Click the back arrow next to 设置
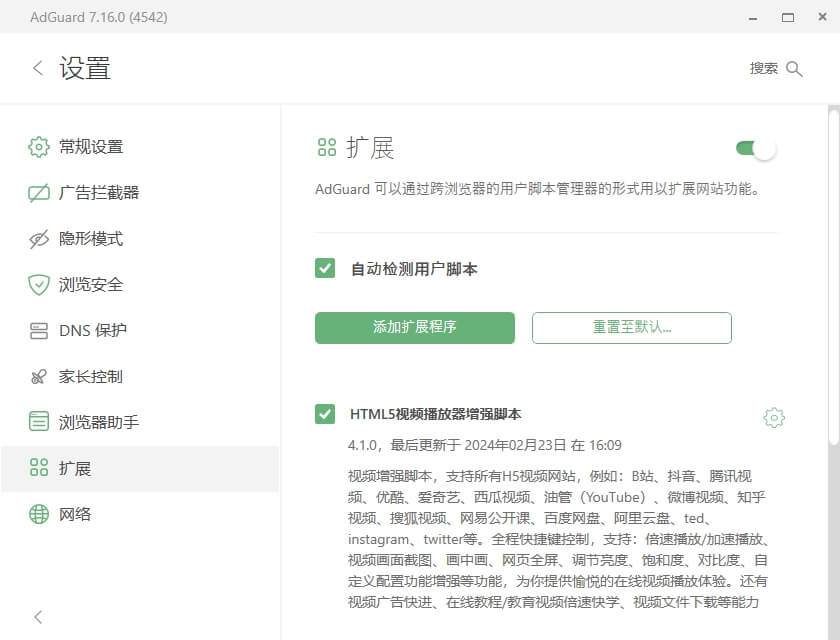The width and height of the screenshot is (840, 640). pyautogui.click(x=38, y=68)
